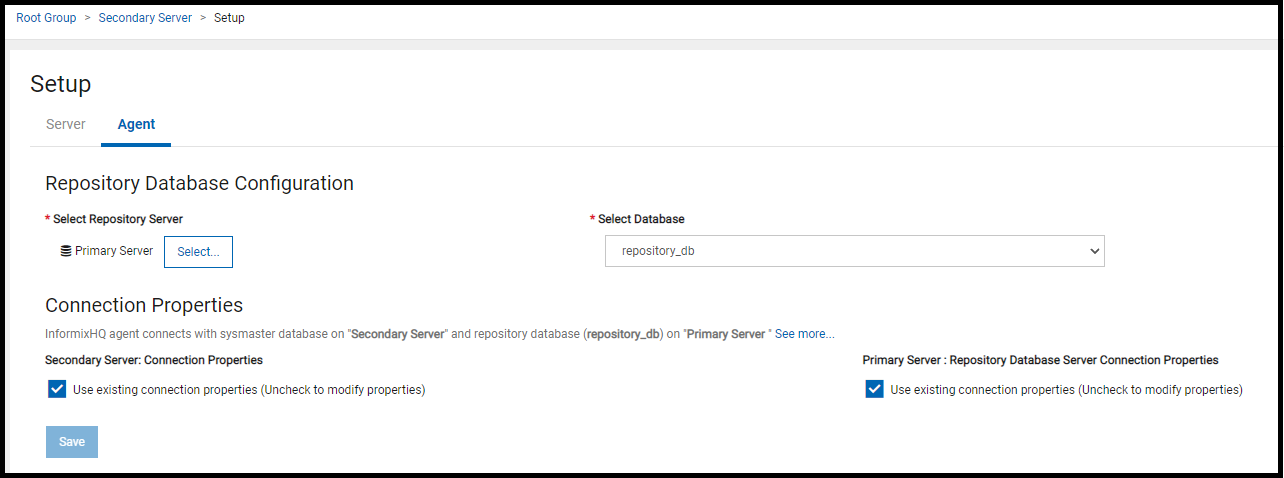Uncheck Primary Server existing connection properties checkbox

[x=874, y=389]
